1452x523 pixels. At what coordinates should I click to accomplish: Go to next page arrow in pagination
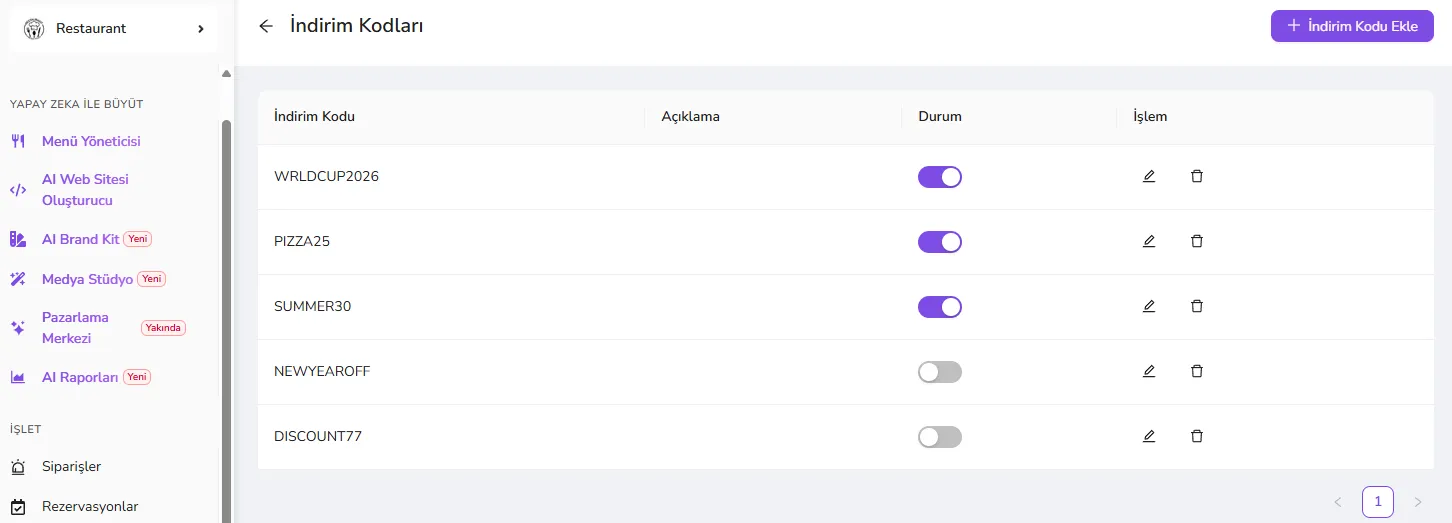pos(1417,502)
